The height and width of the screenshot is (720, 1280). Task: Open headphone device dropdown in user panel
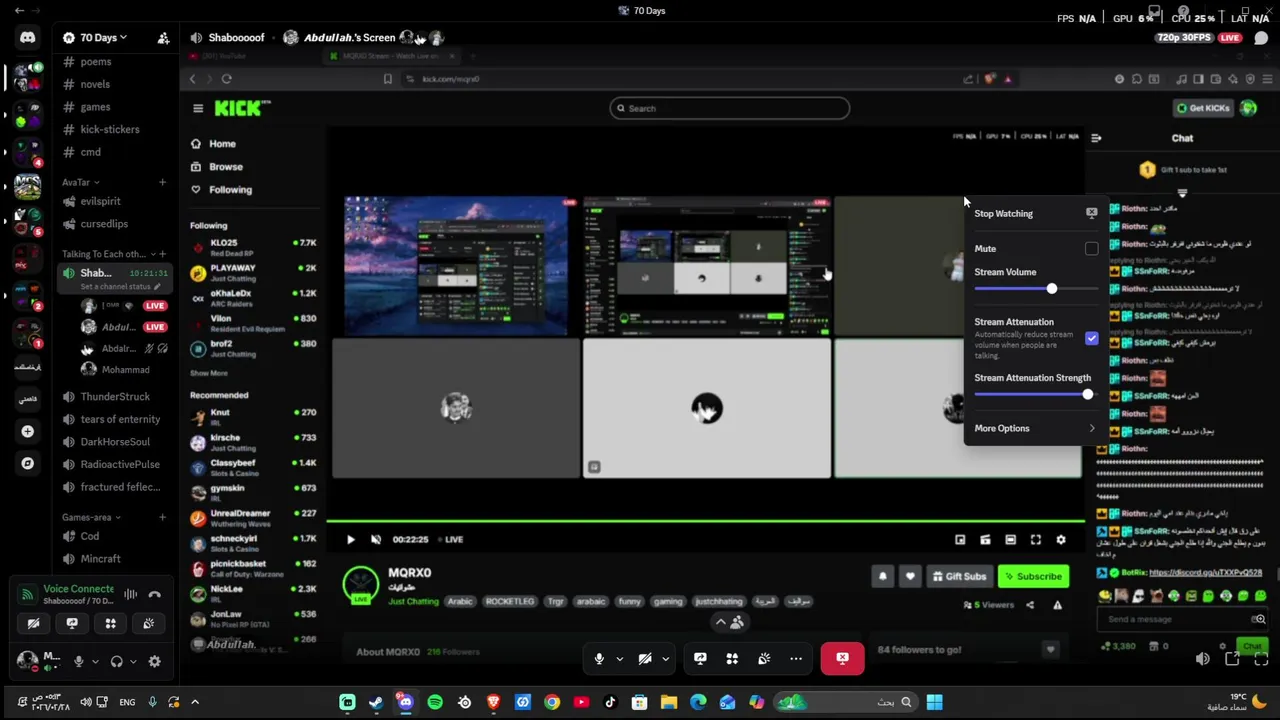pyautogui.click(x=134, y=661)
